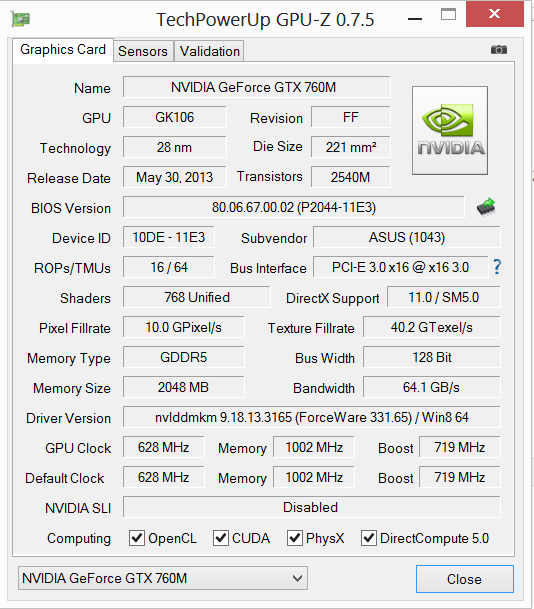
Task: Switch to the Sensors tab
Action: coord(143,51)
